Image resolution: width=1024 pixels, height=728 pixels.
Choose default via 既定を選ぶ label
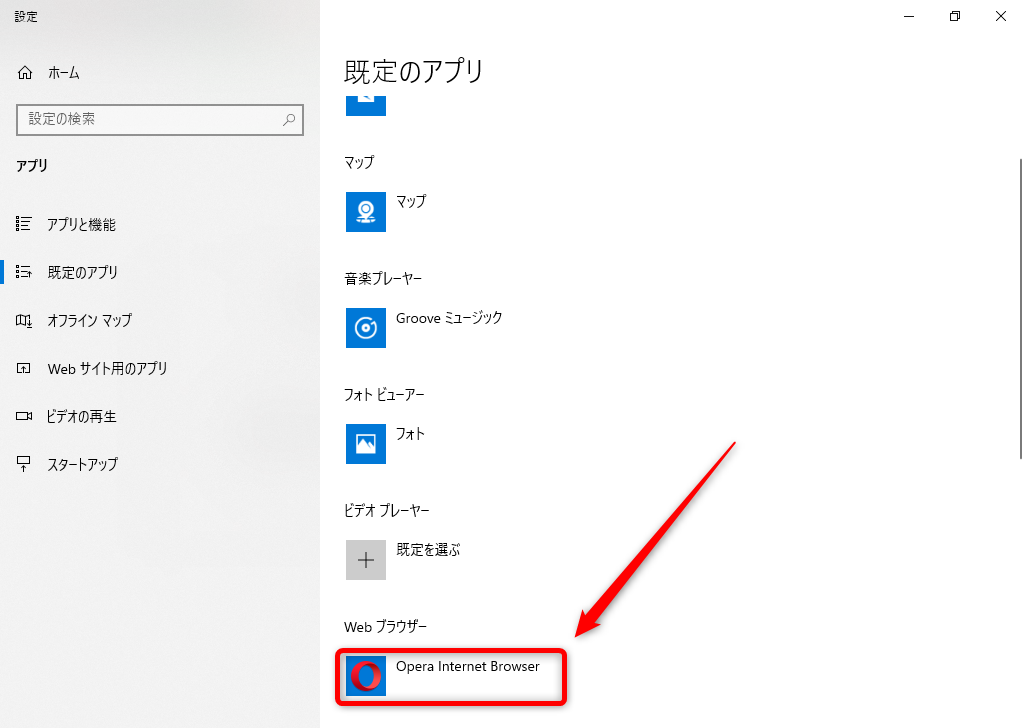428,550
